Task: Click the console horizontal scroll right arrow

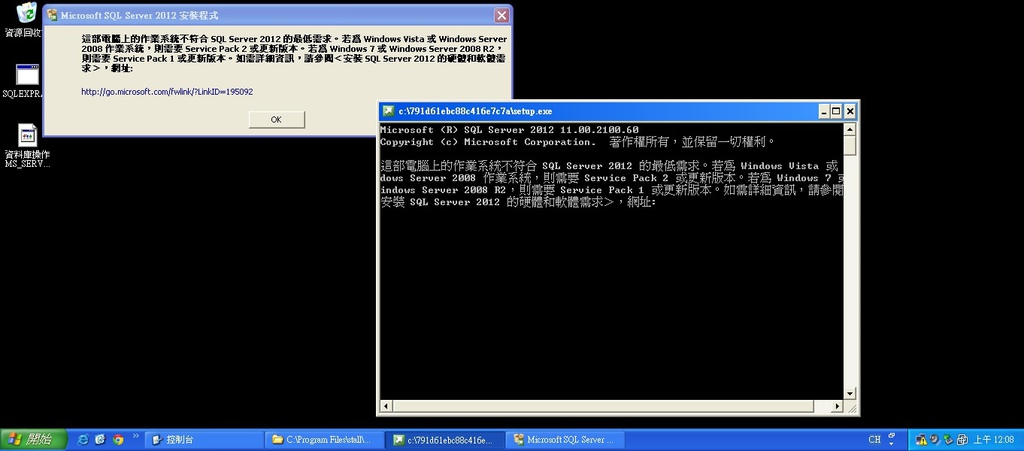Action: coord(838,407)
